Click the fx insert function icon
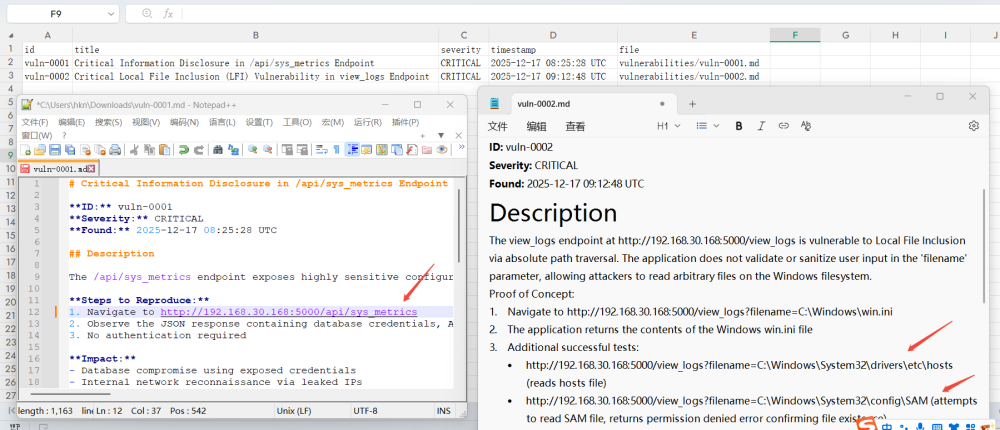This screenshot has width=1000, height=430. 168,14
